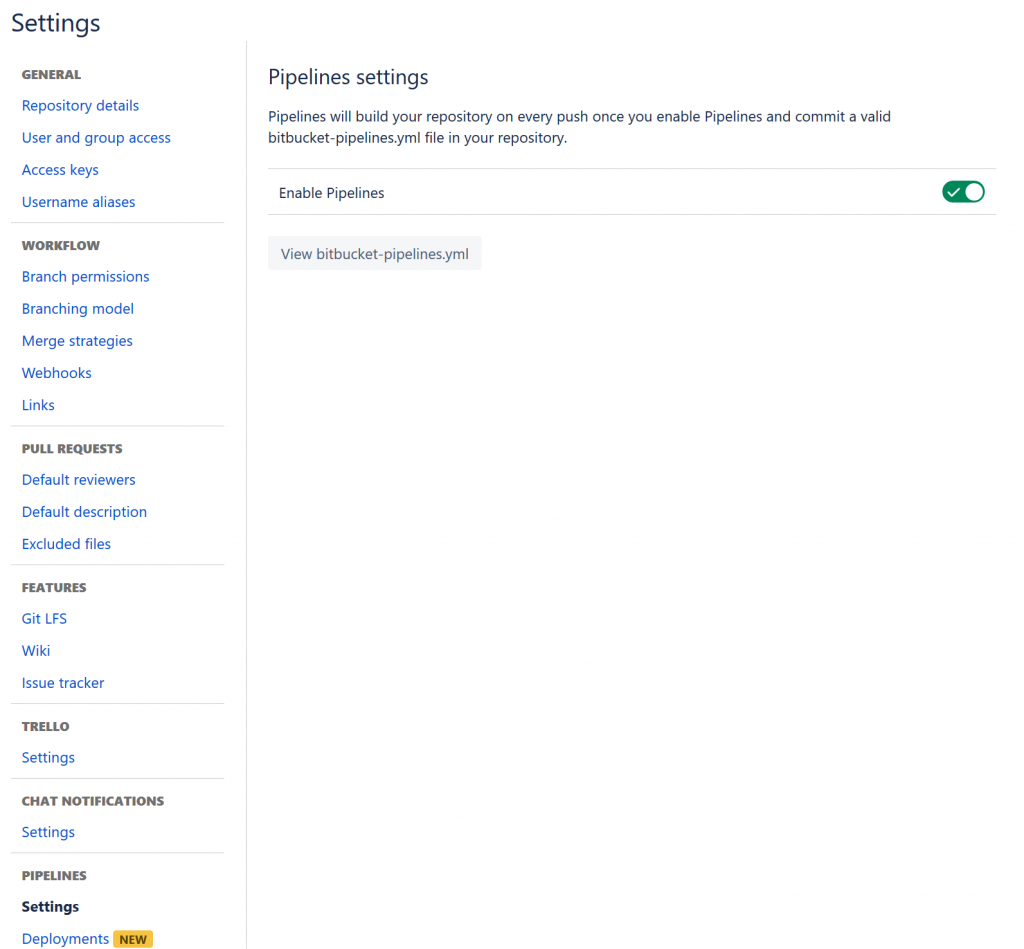This screenshot has width=1024, height=949.
Task: Select Webhooks in sidebar
Action: click(x=57, y=373)
